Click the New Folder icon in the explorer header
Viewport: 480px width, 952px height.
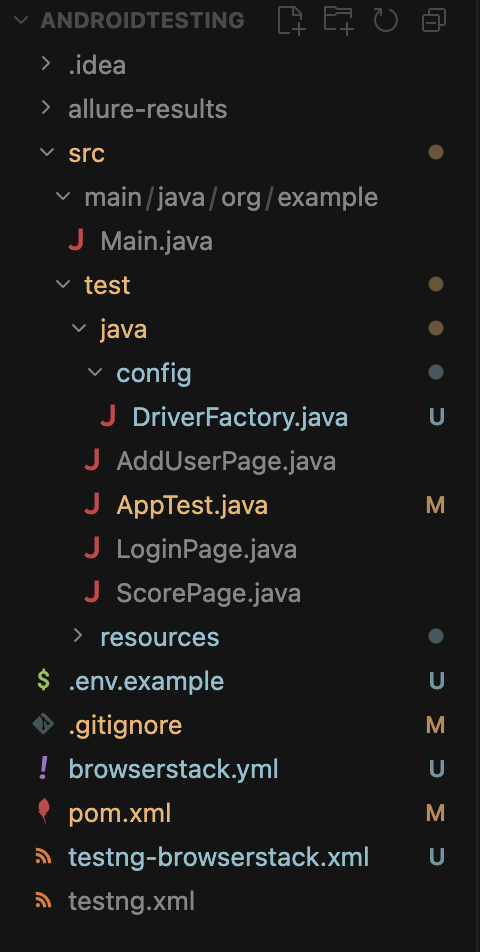339,20
